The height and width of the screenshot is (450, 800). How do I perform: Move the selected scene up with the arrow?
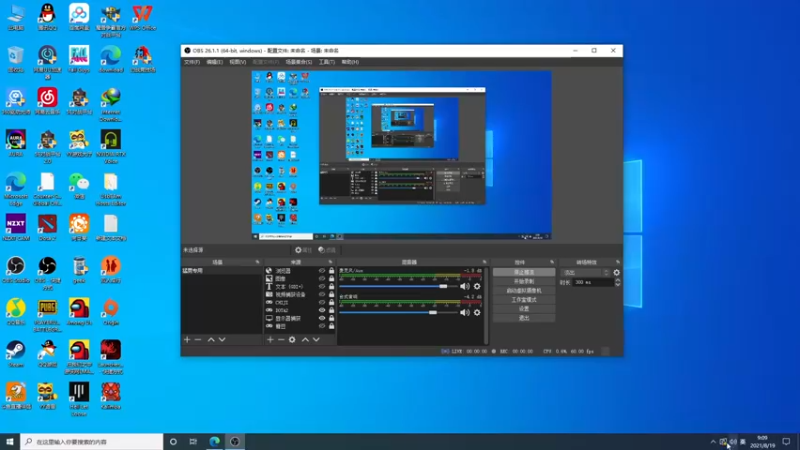211,340
